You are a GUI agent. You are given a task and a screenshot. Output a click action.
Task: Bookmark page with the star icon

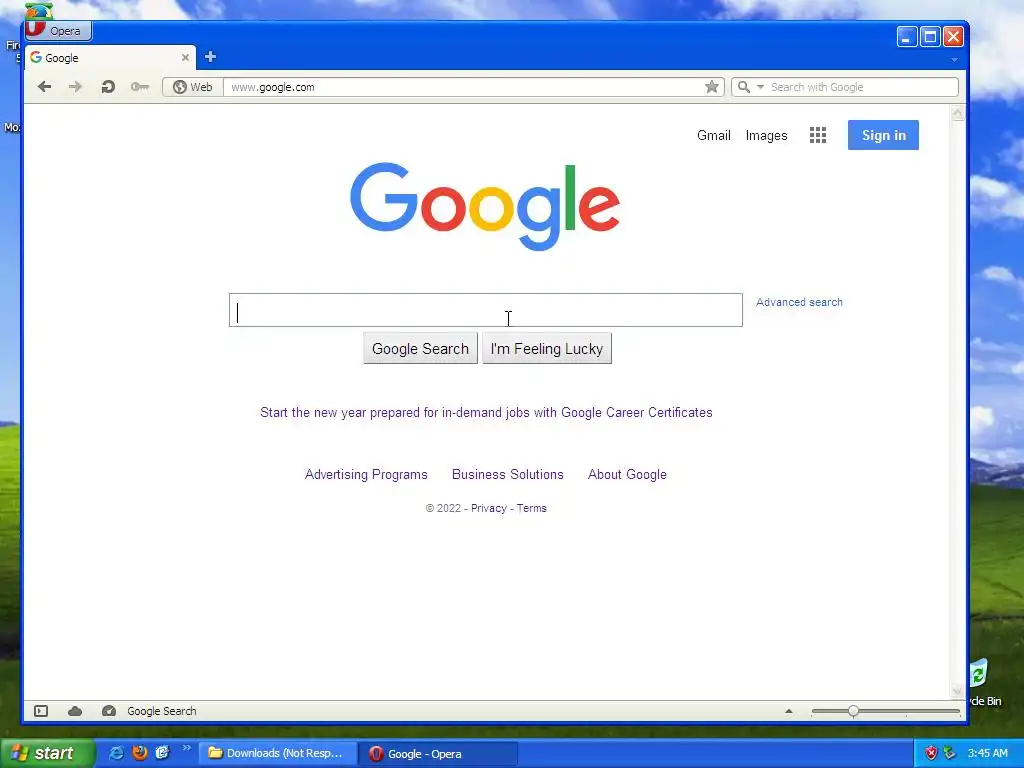coord(712,87)
